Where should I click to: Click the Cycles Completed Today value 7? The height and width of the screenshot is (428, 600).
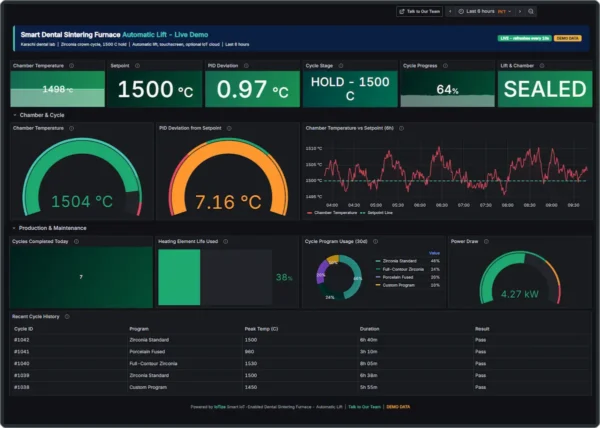pos(81,277)
